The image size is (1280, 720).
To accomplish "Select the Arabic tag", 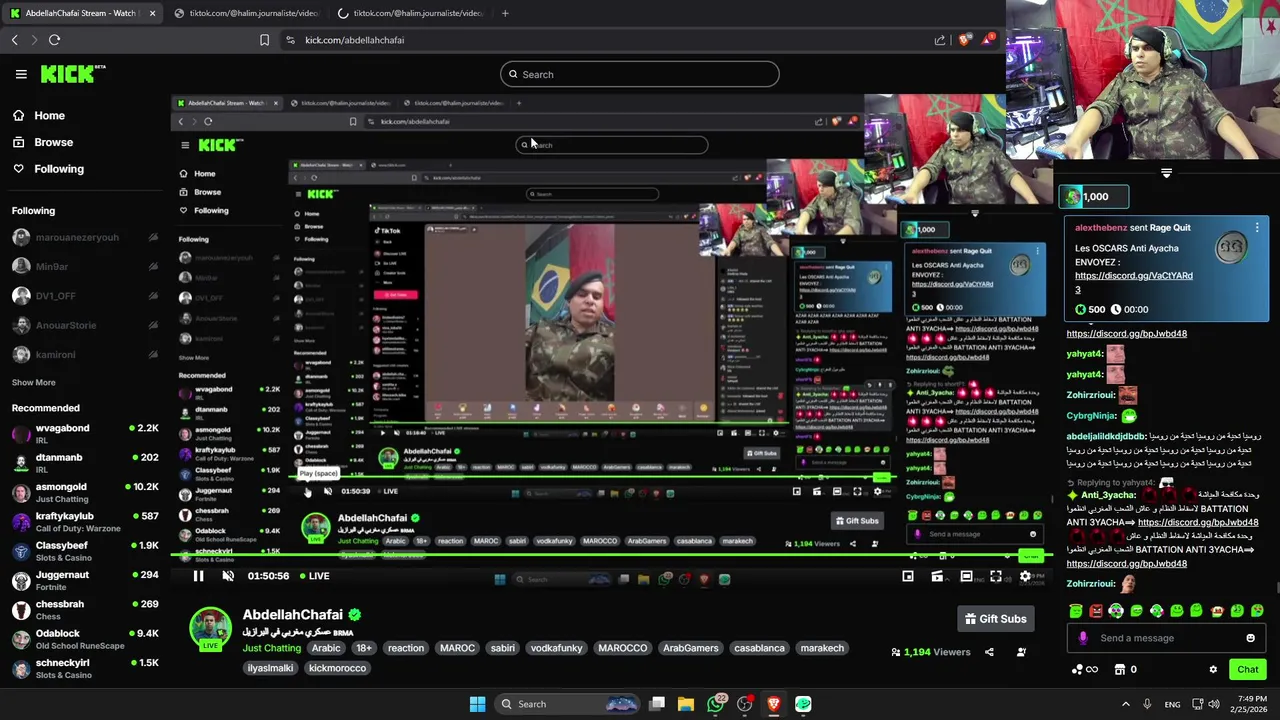I will point(326,648).
